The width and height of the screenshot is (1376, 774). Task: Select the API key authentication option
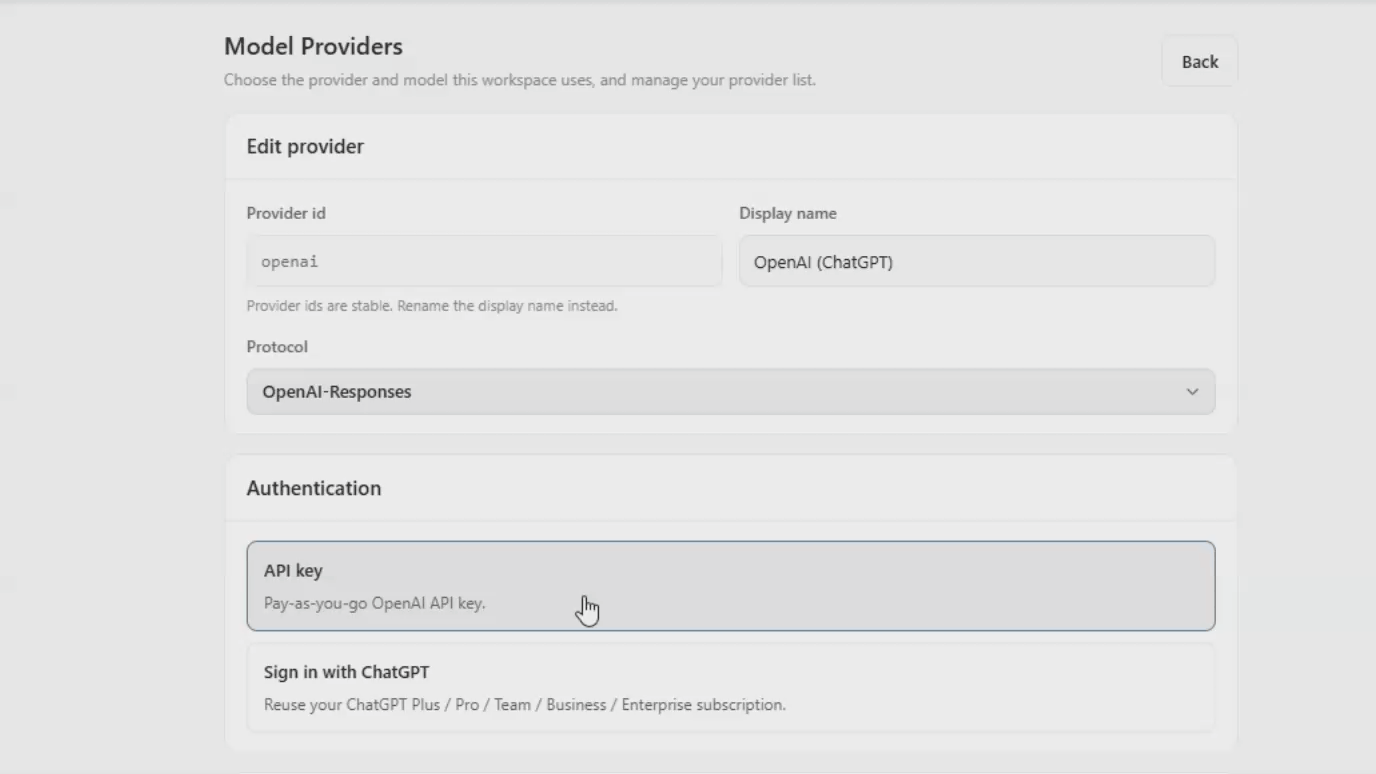point(731,586)
